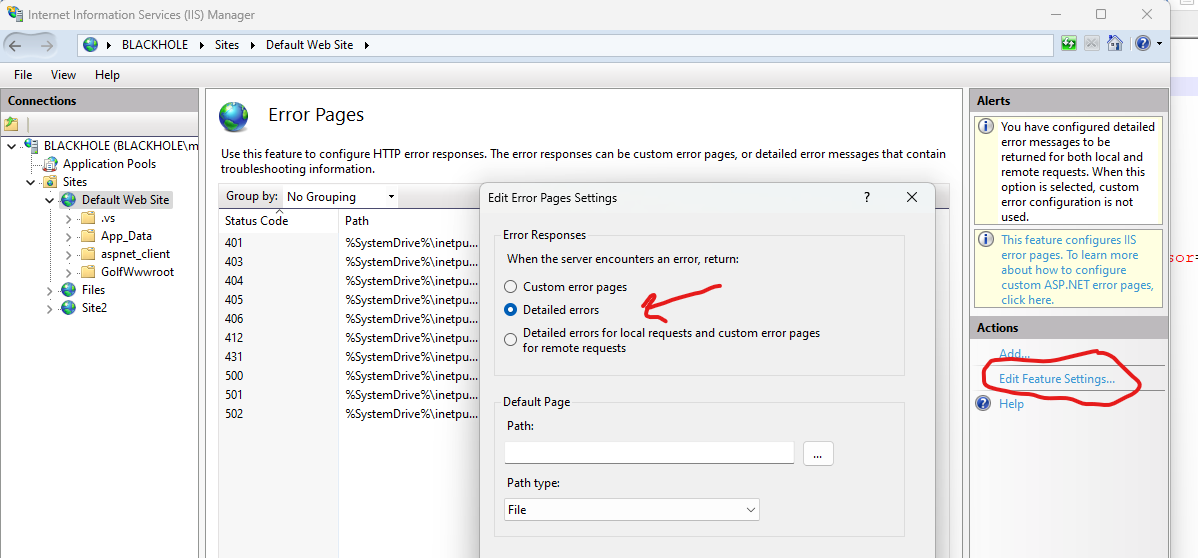Open the Path type dropdown
Screen dimensions: 1198x558
pos(632,509)
